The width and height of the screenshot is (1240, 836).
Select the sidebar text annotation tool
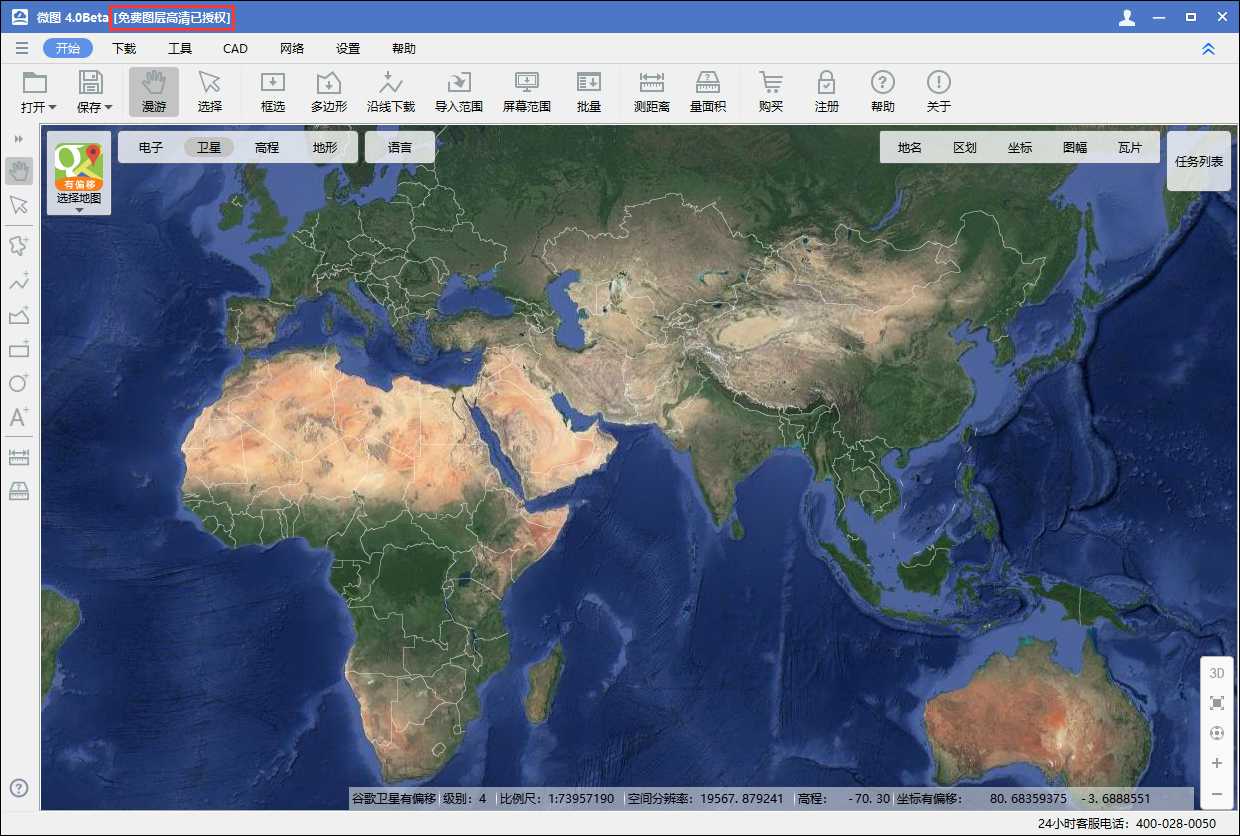[19, 417]
